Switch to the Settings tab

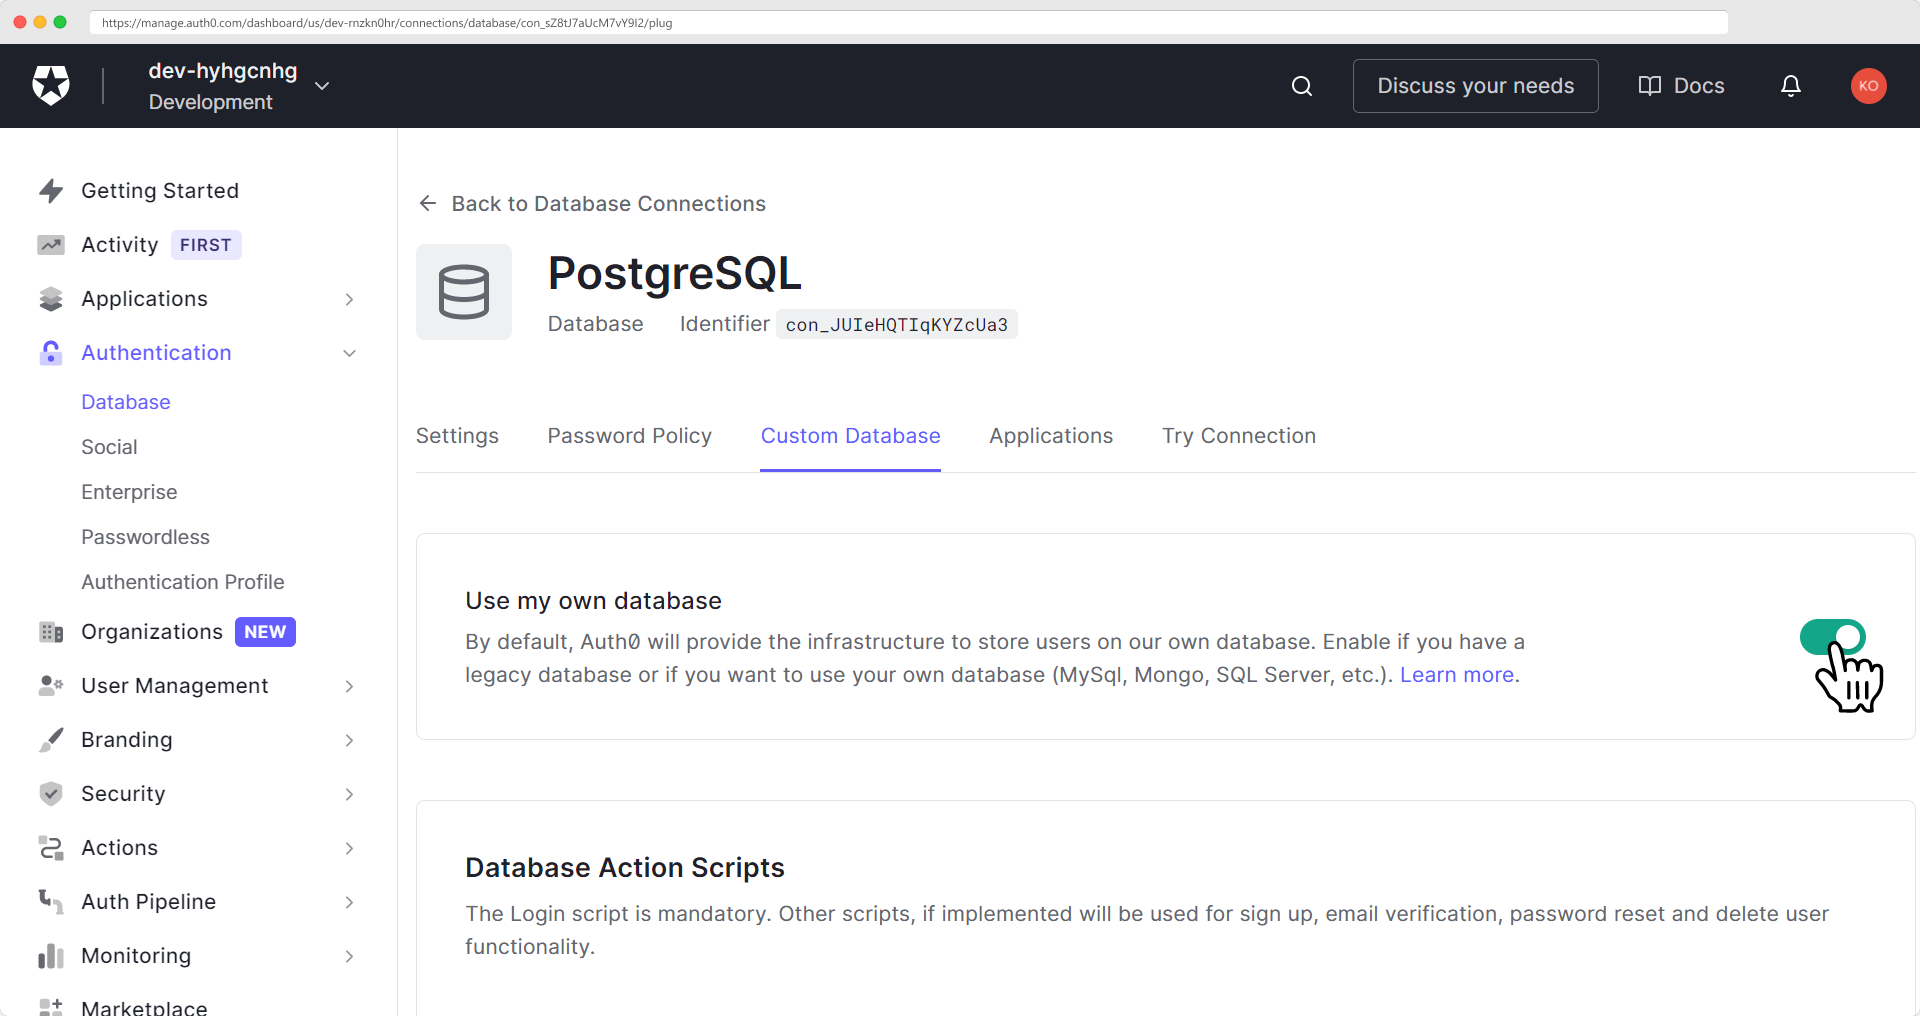click(x=457, y=436)
